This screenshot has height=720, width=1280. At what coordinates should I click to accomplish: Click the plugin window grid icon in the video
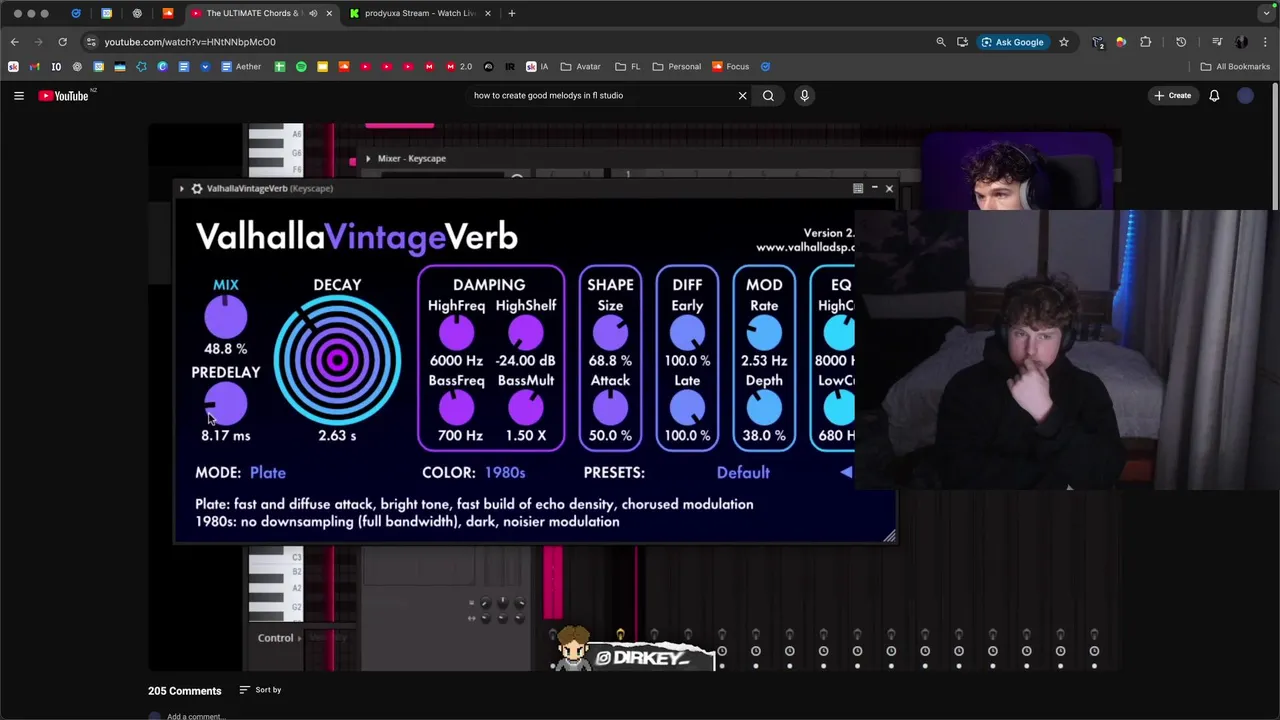(858, 188)
